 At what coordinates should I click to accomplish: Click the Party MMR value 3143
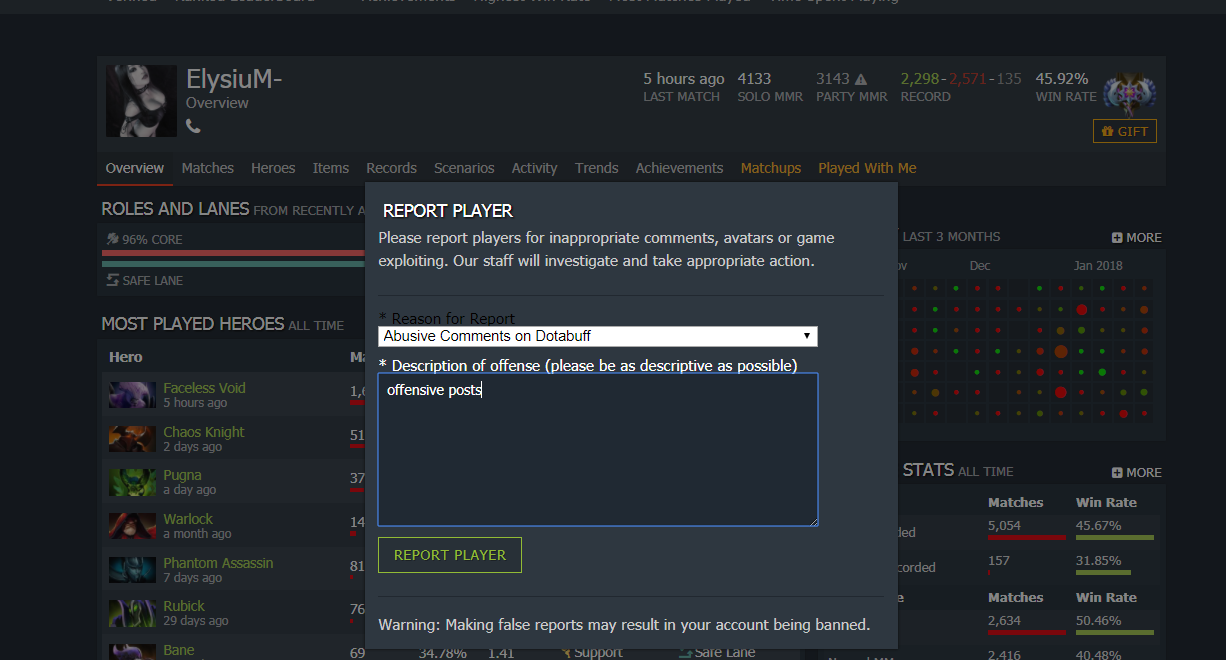pos(833,79)
